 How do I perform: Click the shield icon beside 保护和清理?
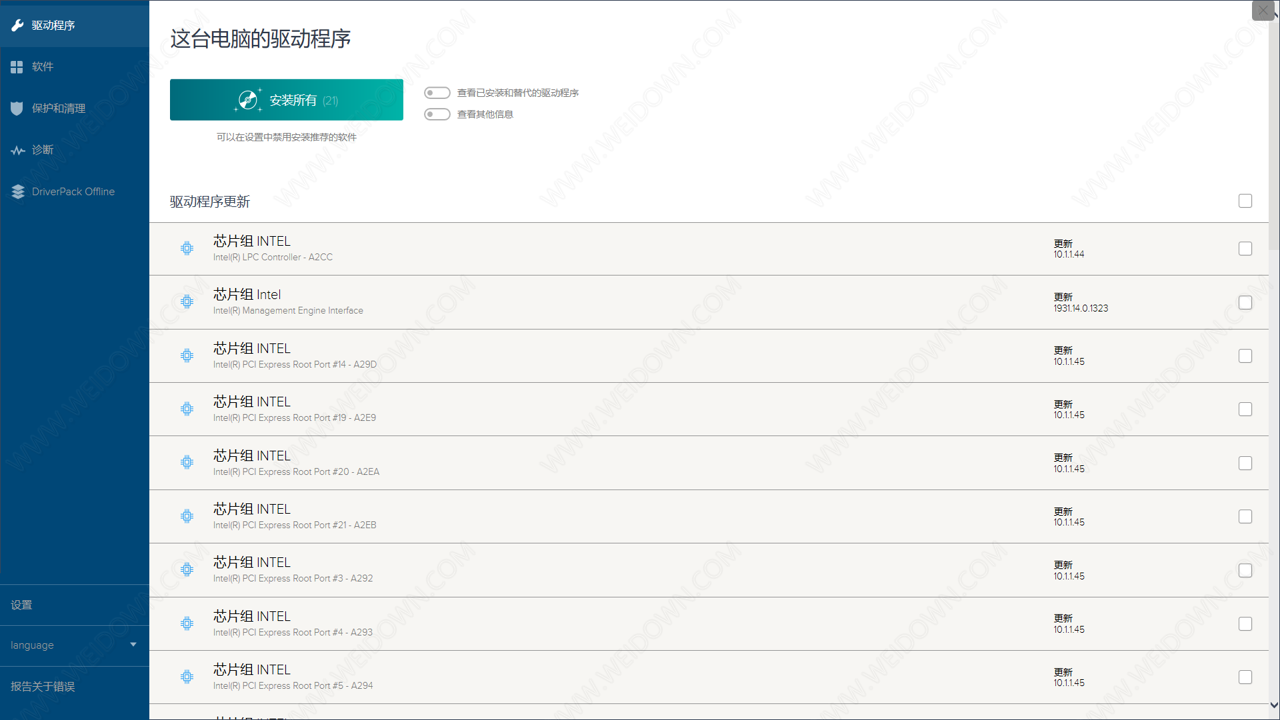pyautogui.click(x=17, y=108)
